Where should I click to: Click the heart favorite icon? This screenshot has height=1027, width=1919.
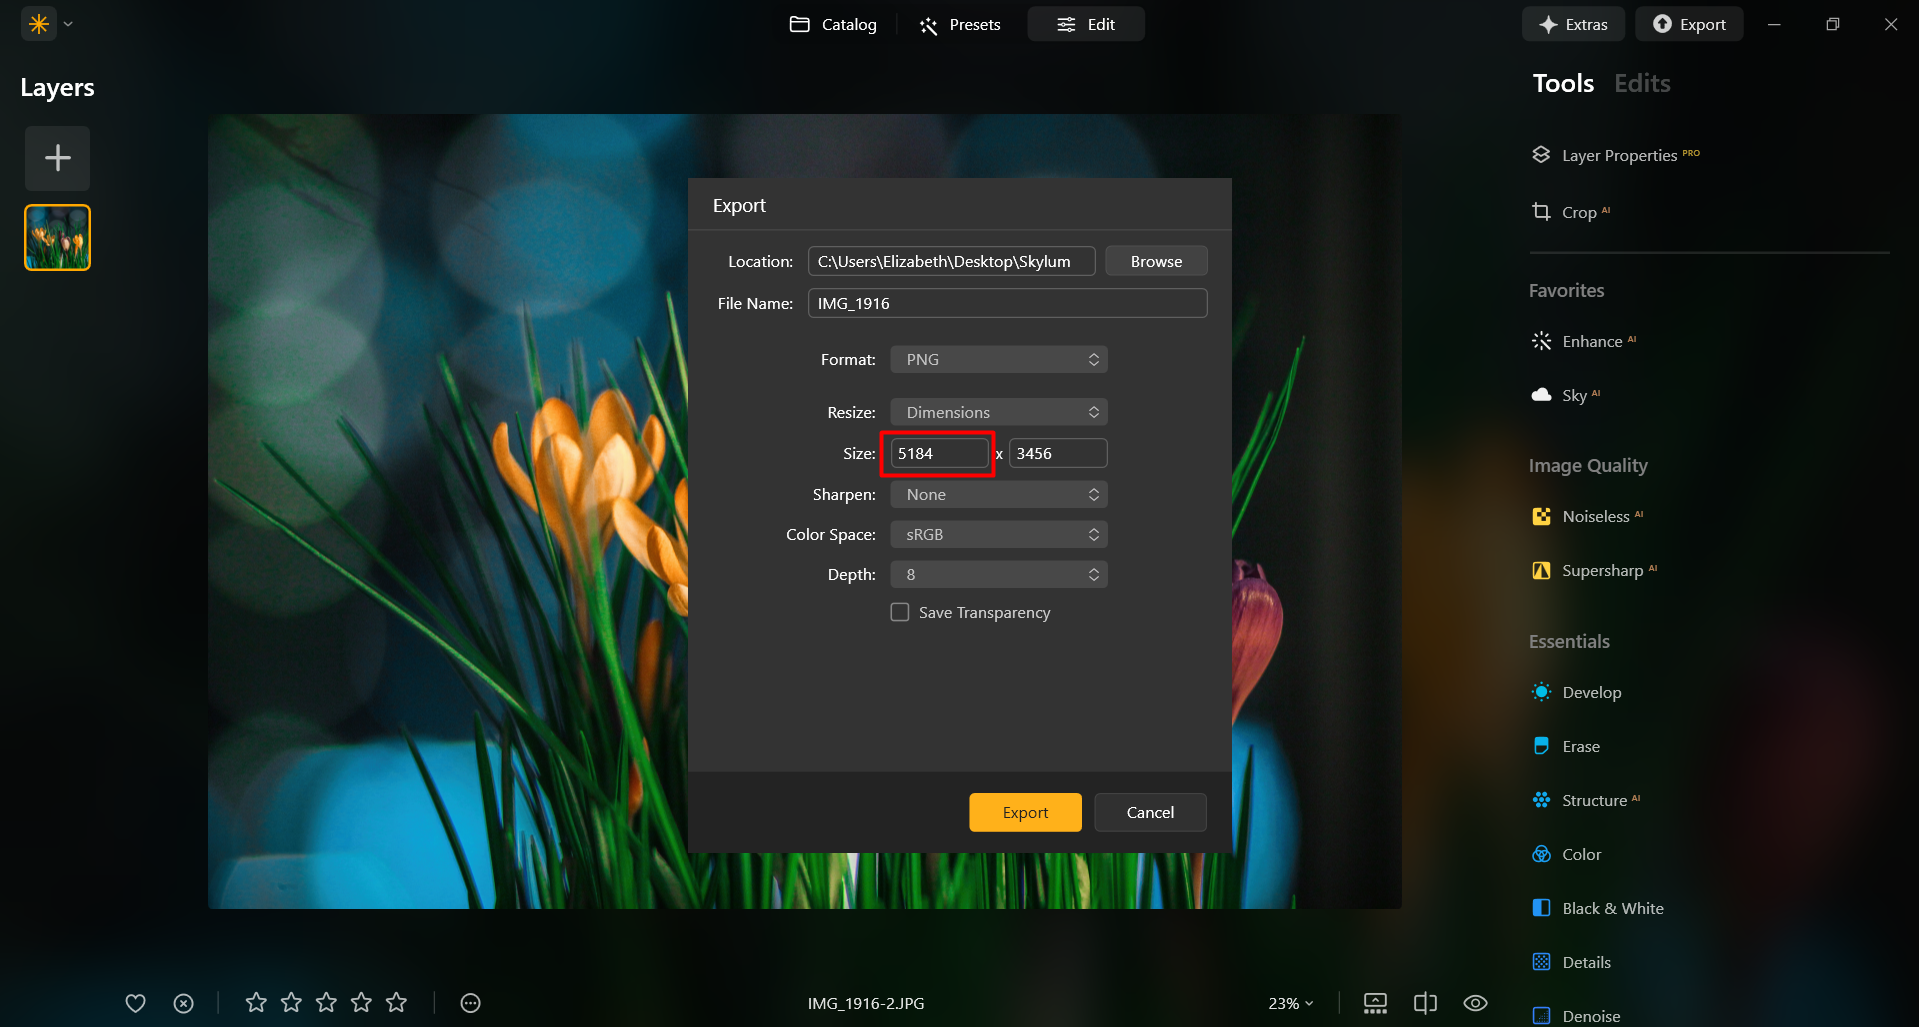[x=135, y=1003]
